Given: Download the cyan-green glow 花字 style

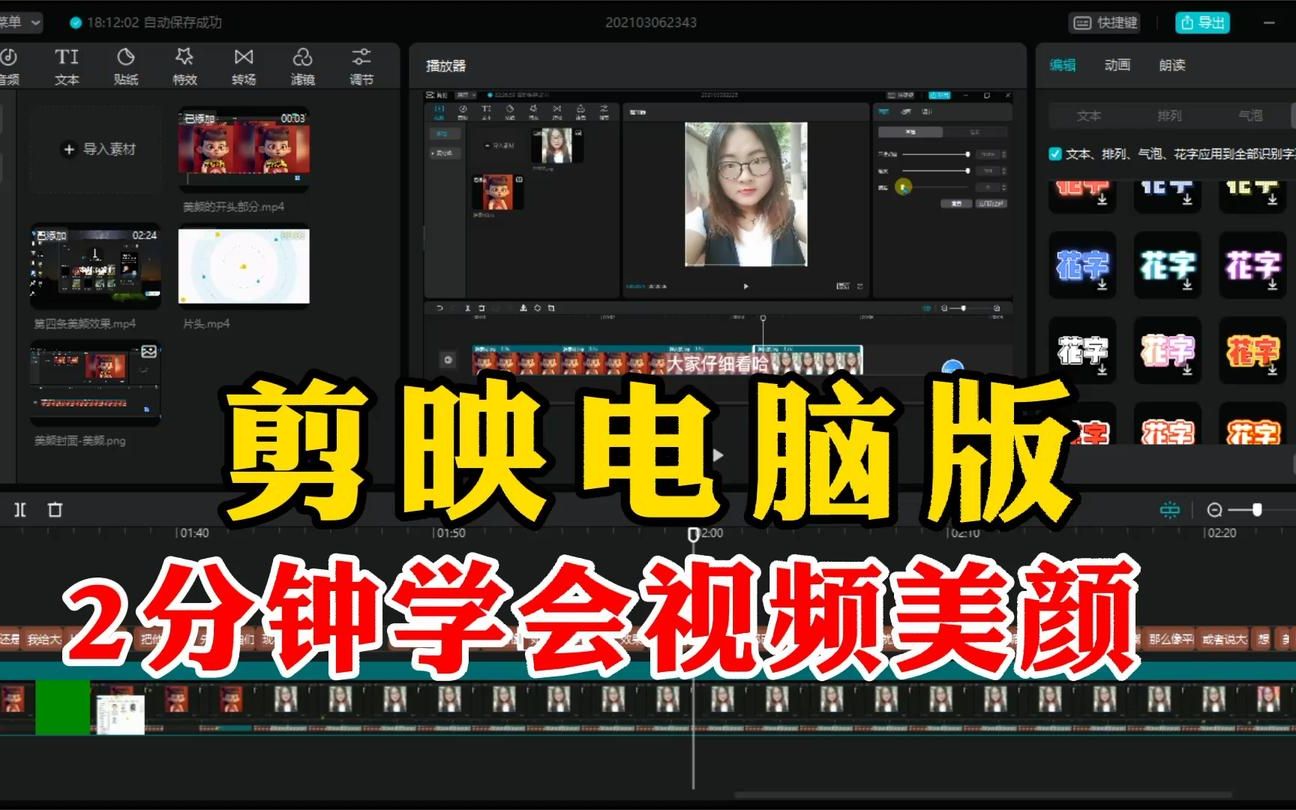Looking at the screenshot, I should point(1187,285).
